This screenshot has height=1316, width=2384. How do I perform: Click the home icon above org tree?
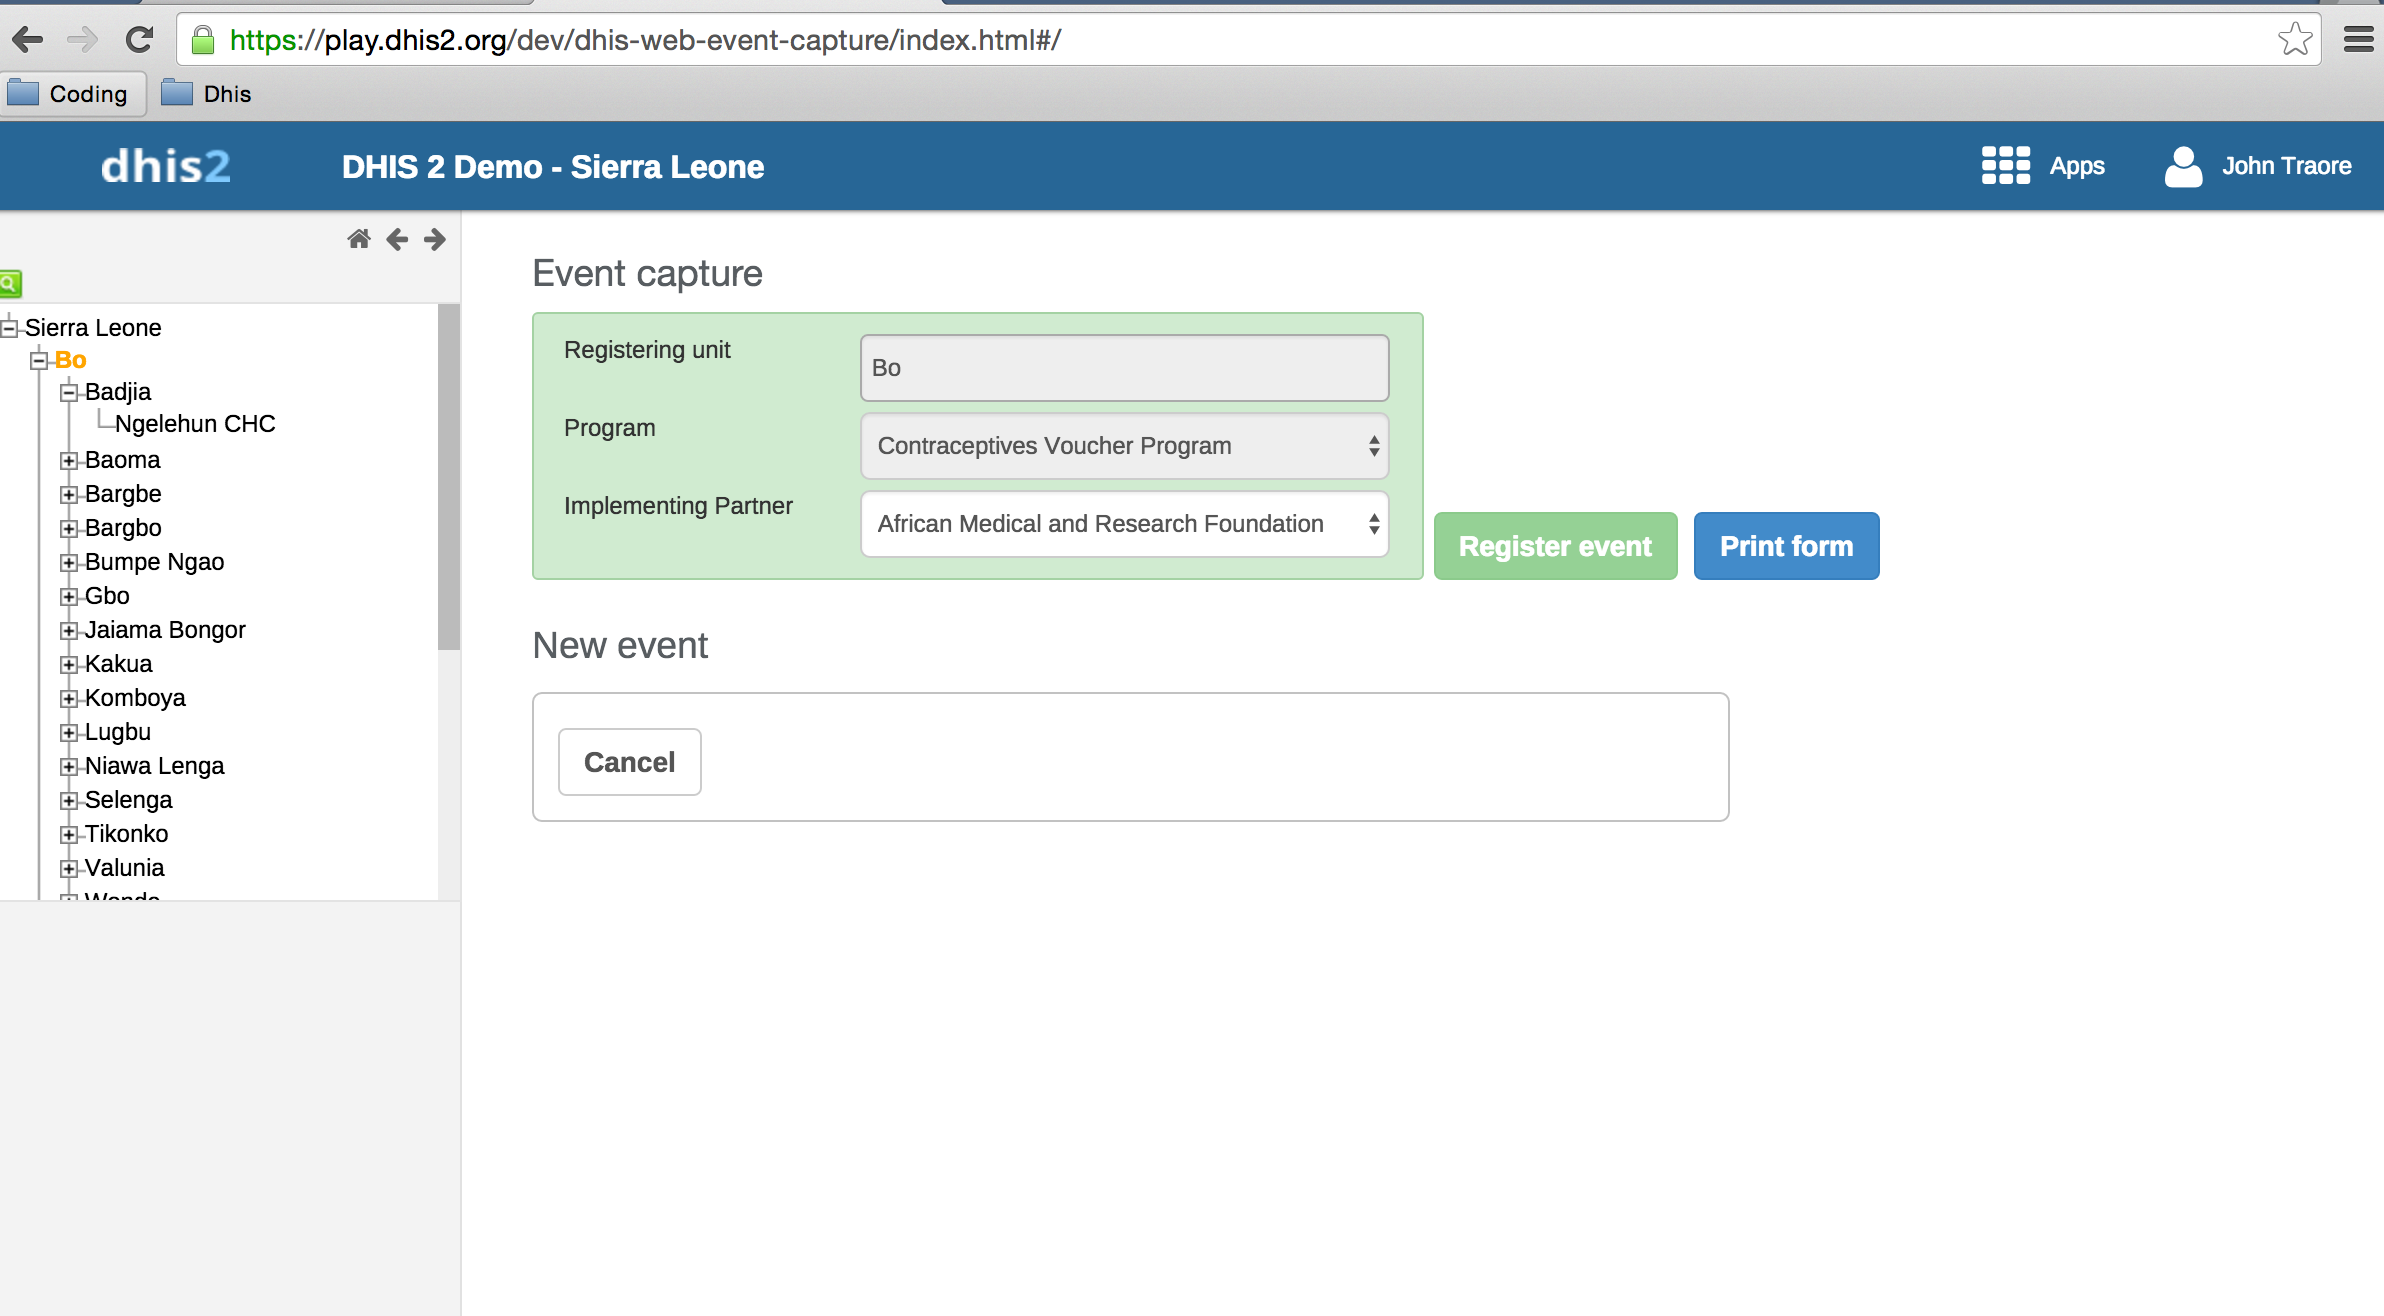click(x=358, y=239)
